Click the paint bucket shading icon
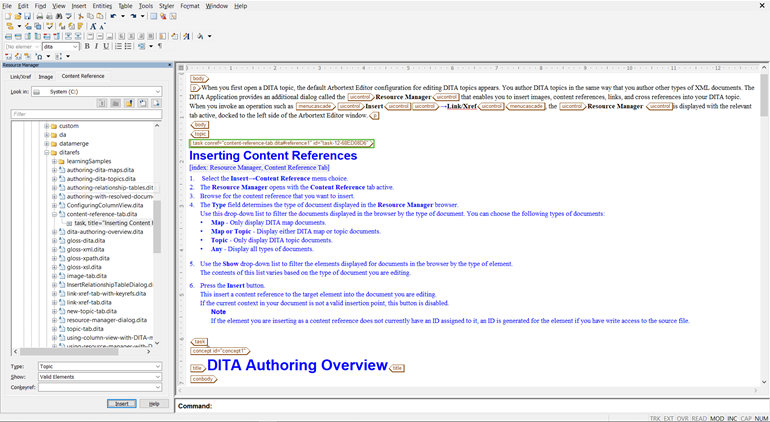The height and width of the screenshot is (422, 770). click(x=200, y=36)
